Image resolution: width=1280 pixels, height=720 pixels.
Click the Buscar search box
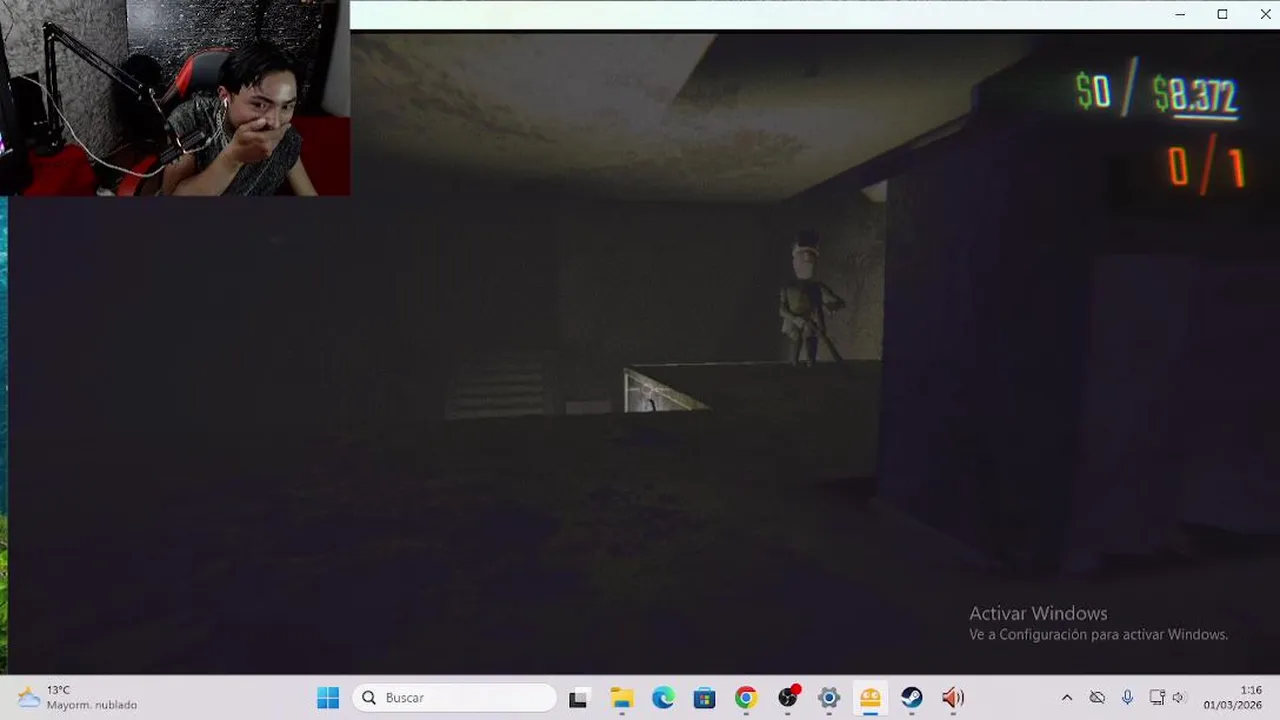(454, 698)
